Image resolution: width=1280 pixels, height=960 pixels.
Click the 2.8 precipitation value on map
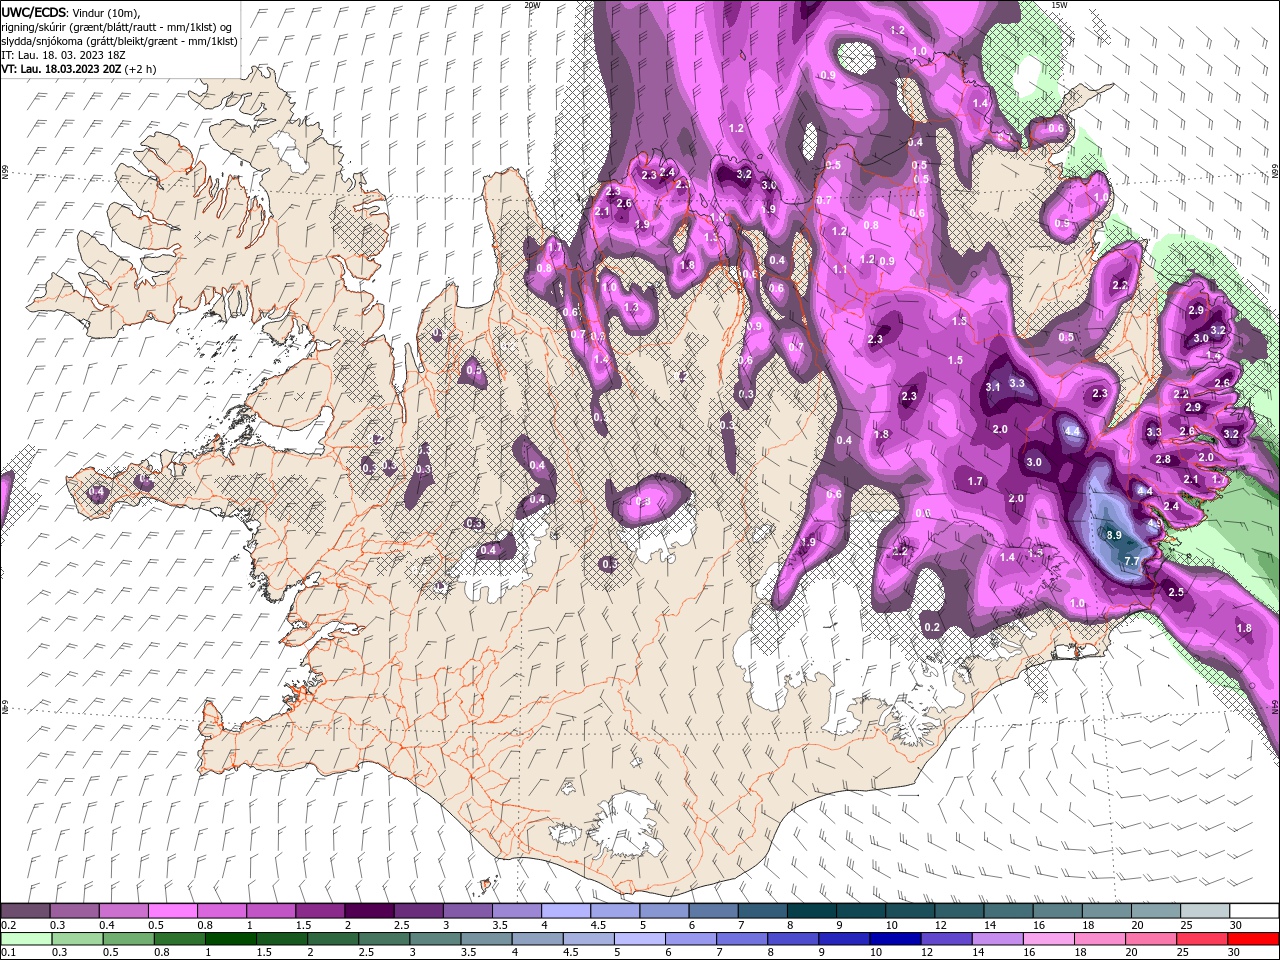[1163, 459]
